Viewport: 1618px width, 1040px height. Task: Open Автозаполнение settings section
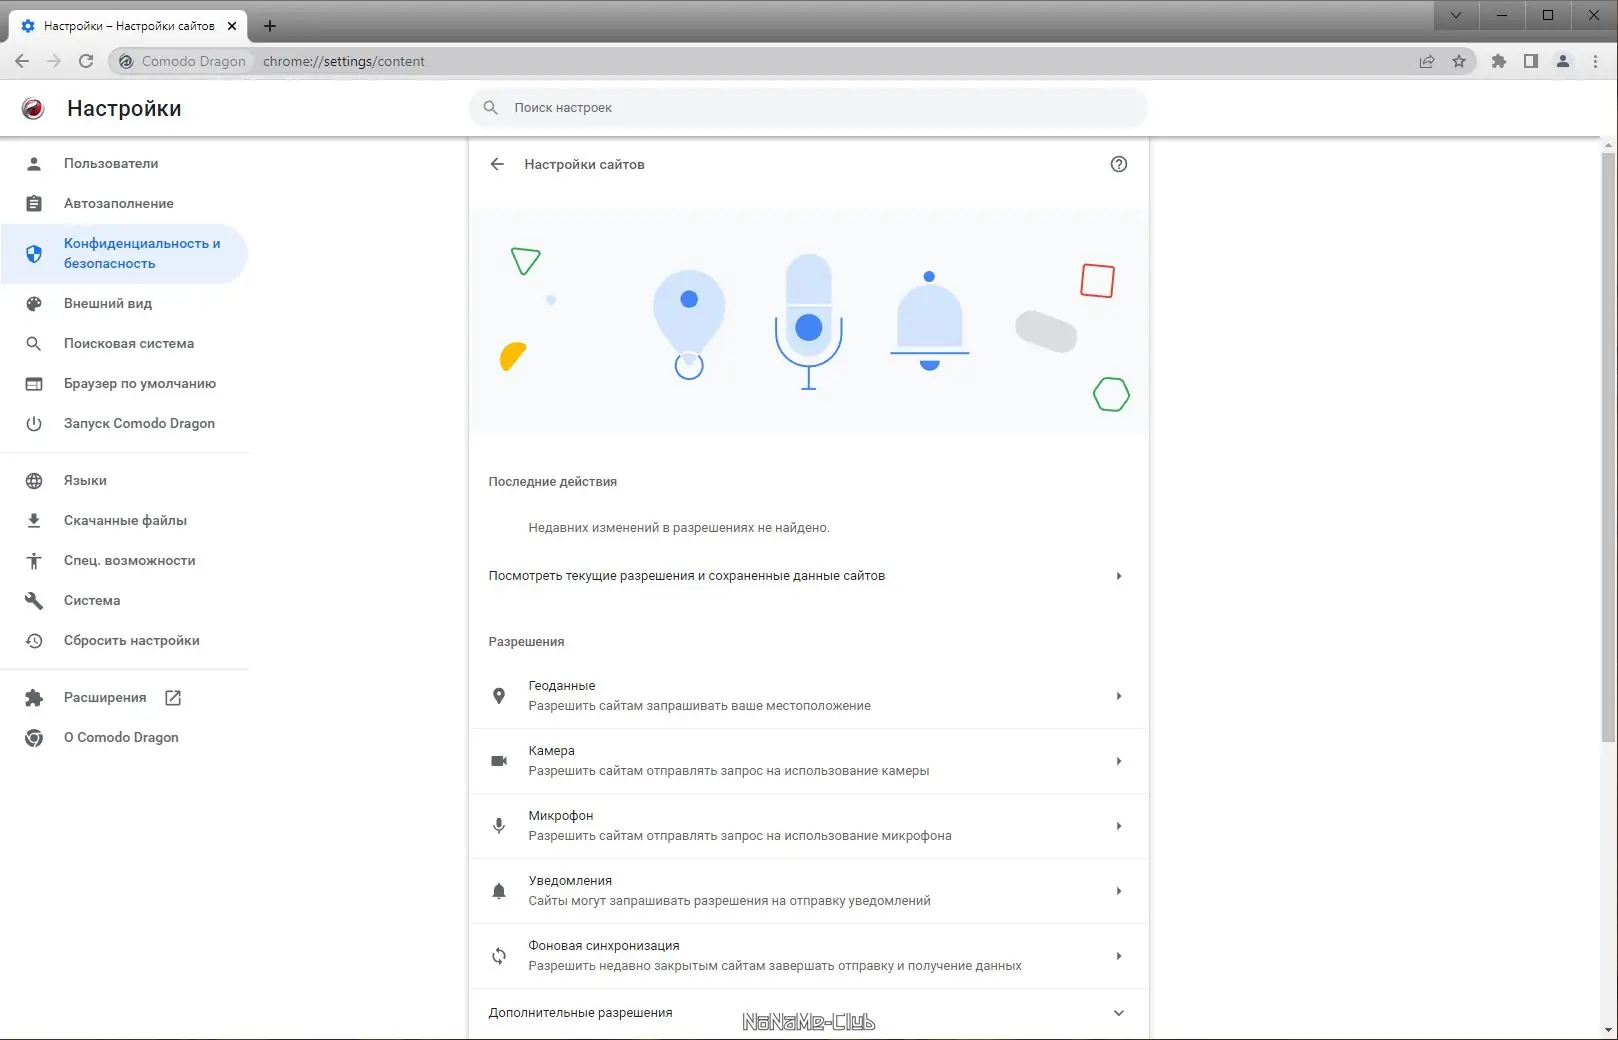pos(124,203)
